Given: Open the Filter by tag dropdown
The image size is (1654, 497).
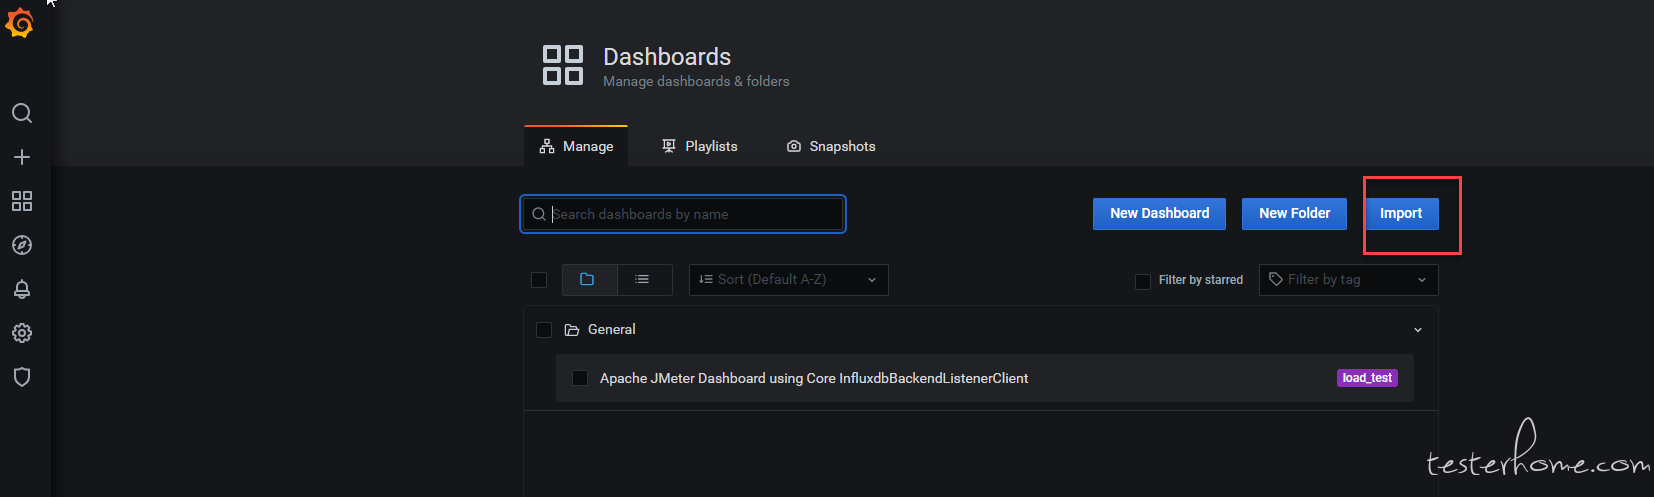Looking at the screenshot, I should 1348,280.
